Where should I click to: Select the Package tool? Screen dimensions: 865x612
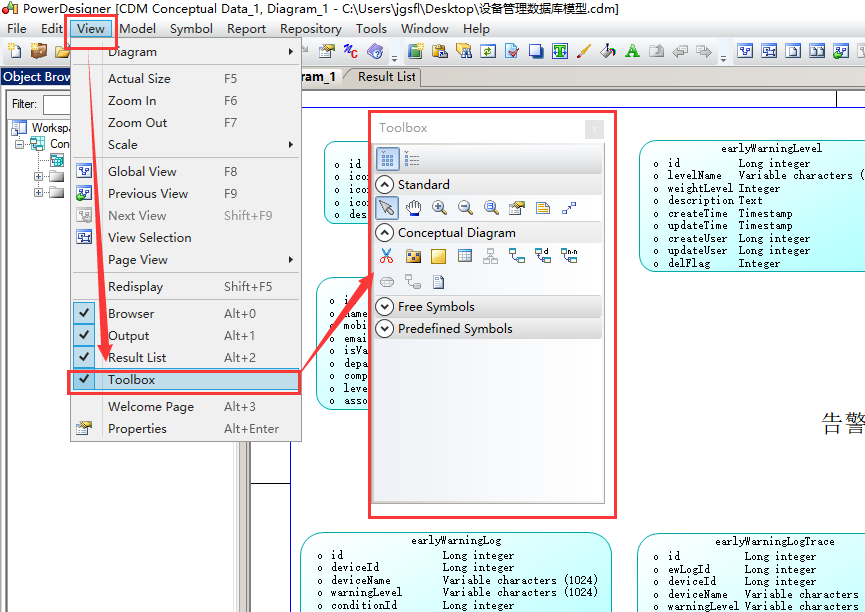click(x=413, y=256)
